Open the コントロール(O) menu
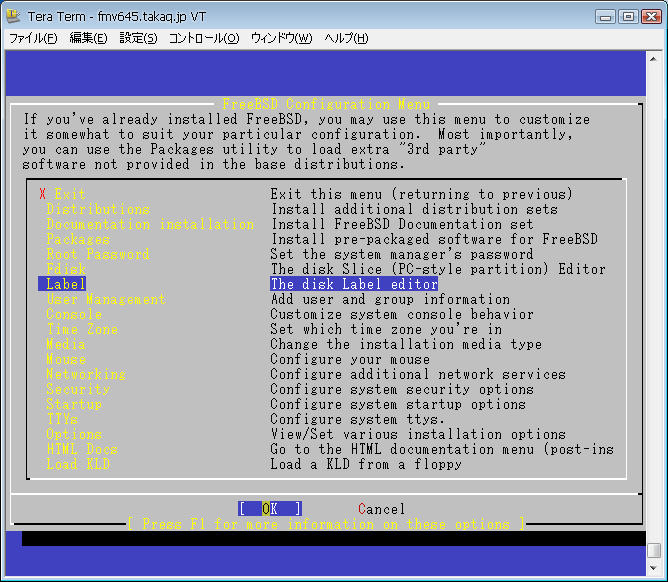This screenshot has height=582, width=668. (204, 38)
